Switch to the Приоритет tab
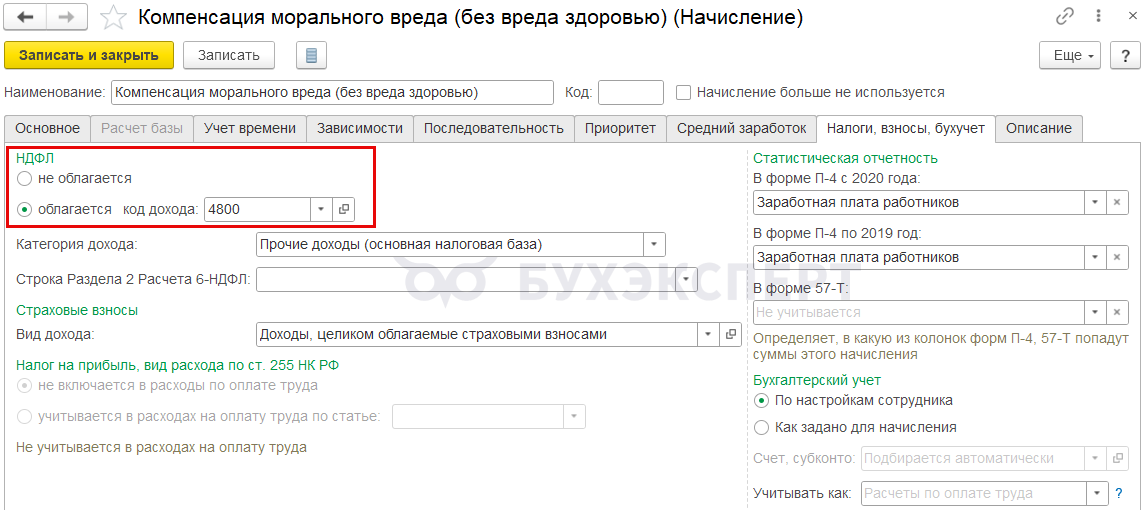This screenshot has height=510, width=1145. pyautogui.click(x=620, y=129)
